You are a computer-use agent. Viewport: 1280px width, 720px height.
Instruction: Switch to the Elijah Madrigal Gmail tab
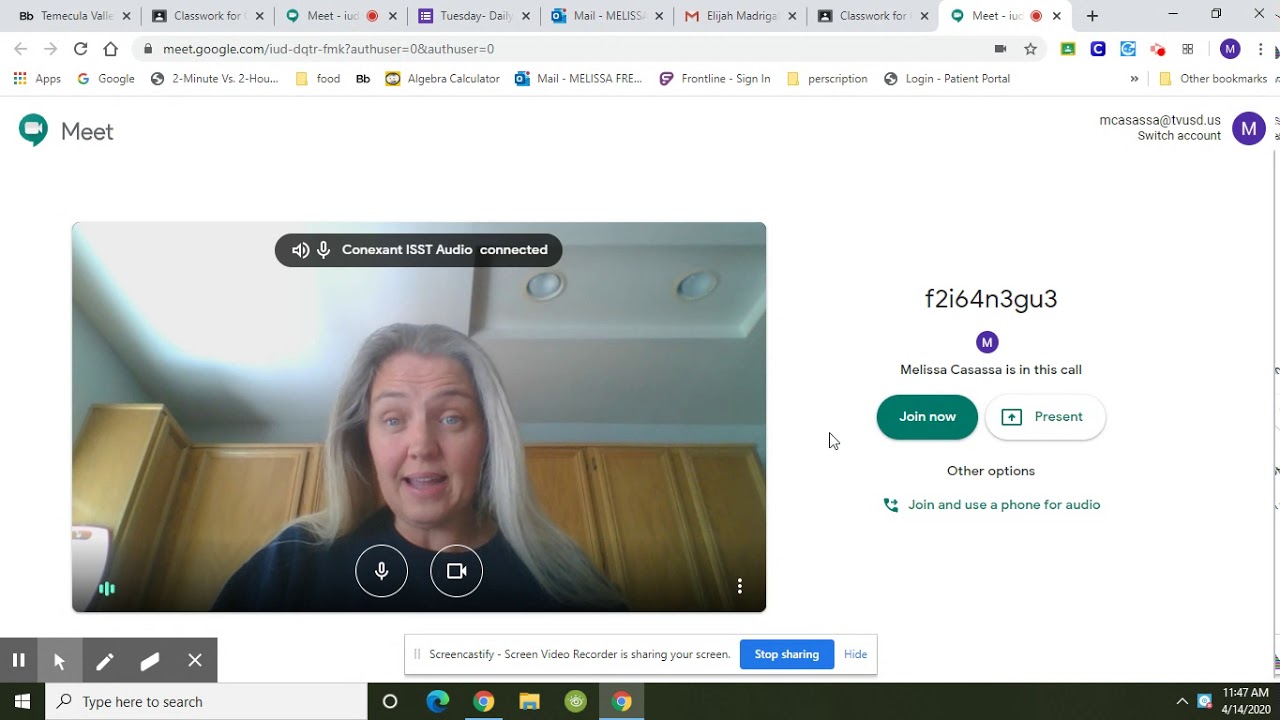click(x=740, y=16)
